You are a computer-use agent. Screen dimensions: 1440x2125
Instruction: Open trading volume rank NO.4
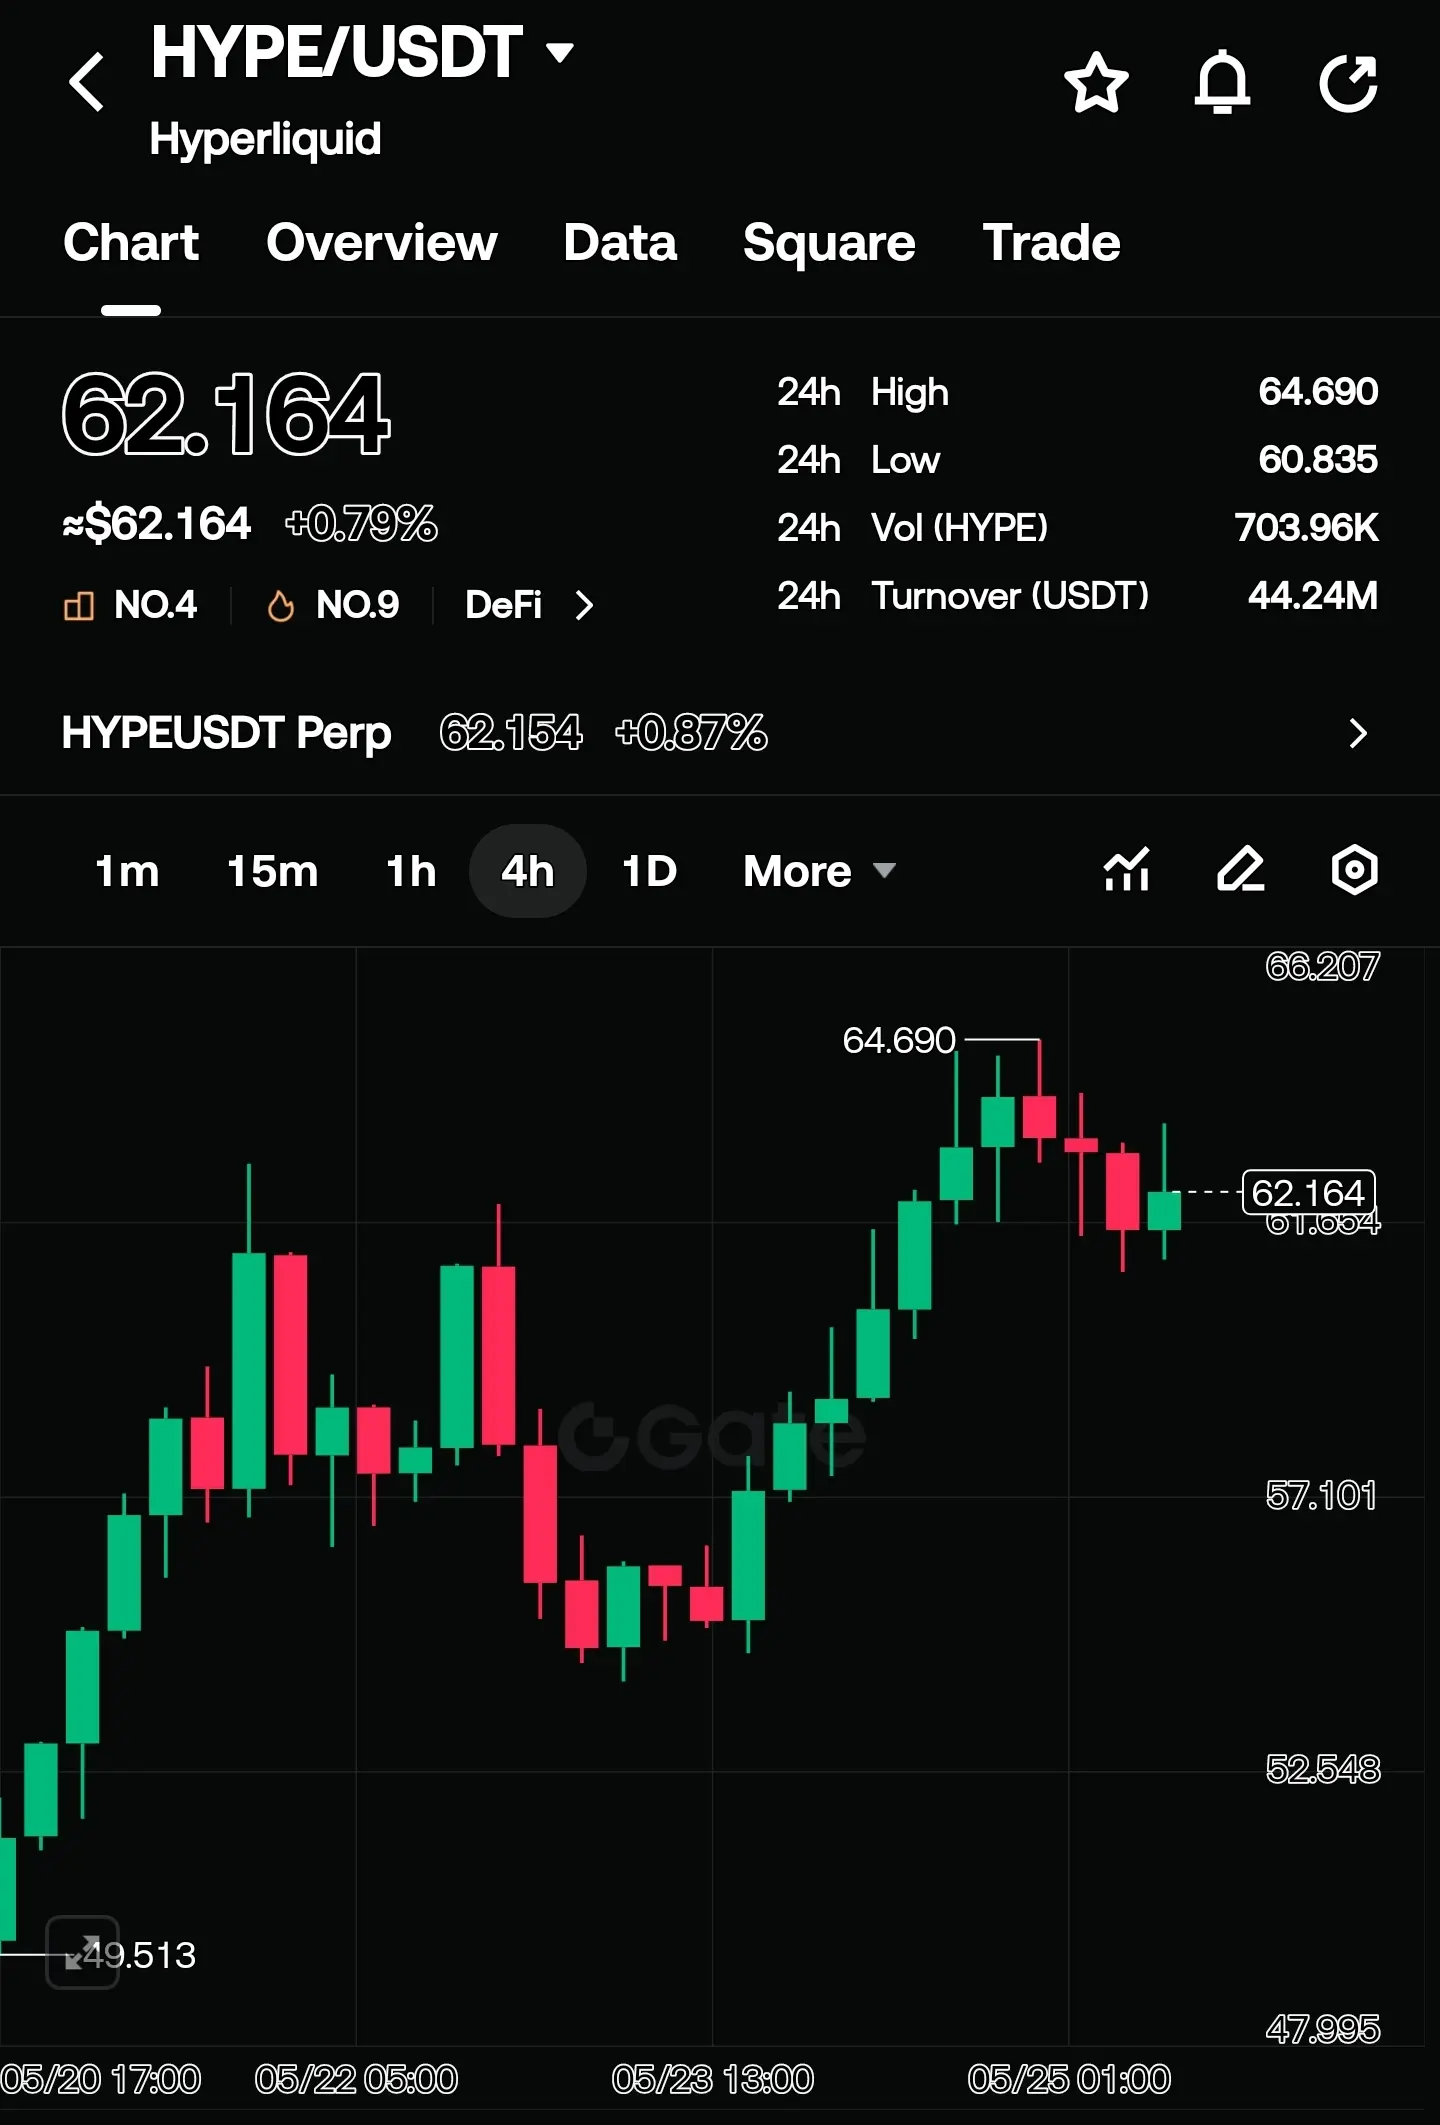tap(130, 605)
